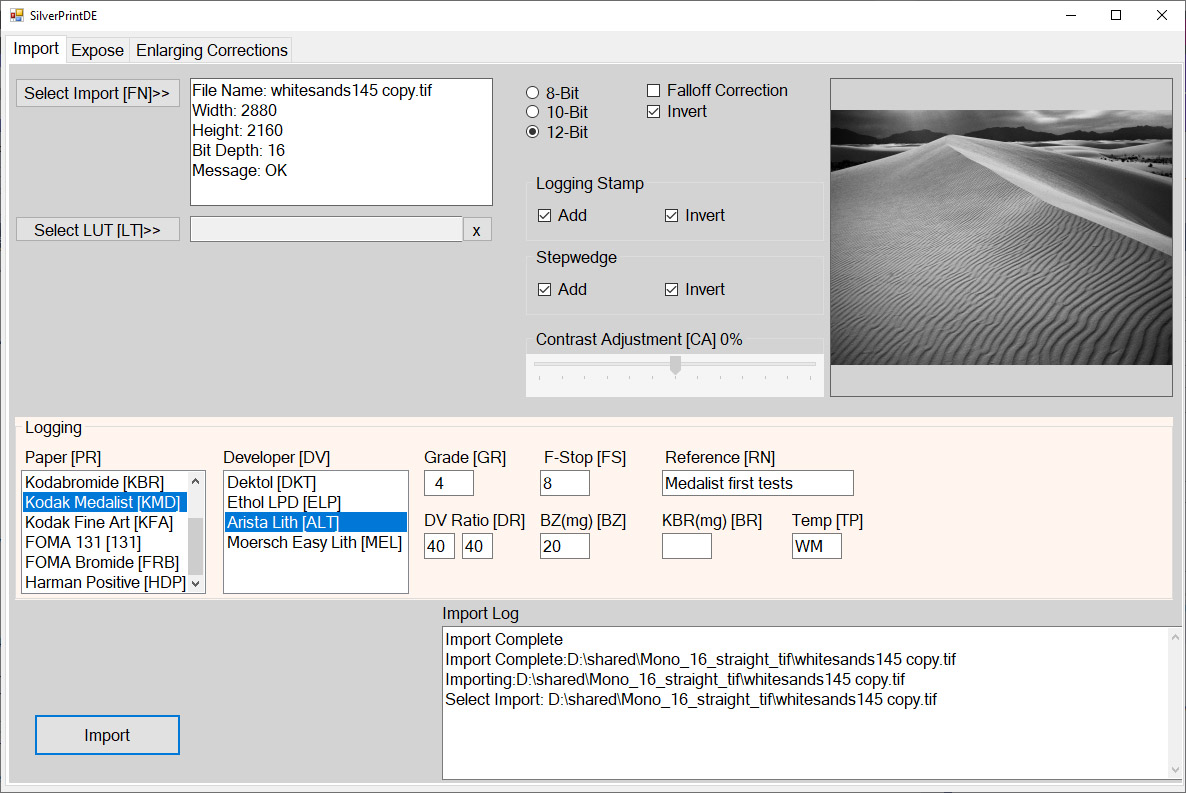This screenshot has height=793, width=1186.
Task: Toggle the Logging Stamp Add checkbox
Action: (x=545, y=216)
